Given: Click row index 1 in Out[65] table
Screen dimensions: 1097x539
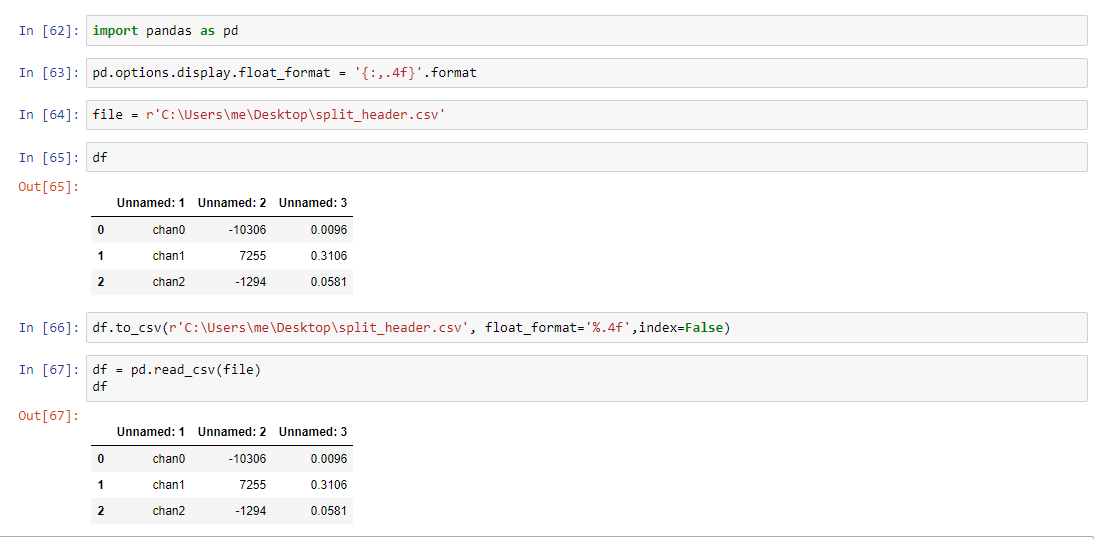Looking at the screenshot, I should click(x=101, y=256).
